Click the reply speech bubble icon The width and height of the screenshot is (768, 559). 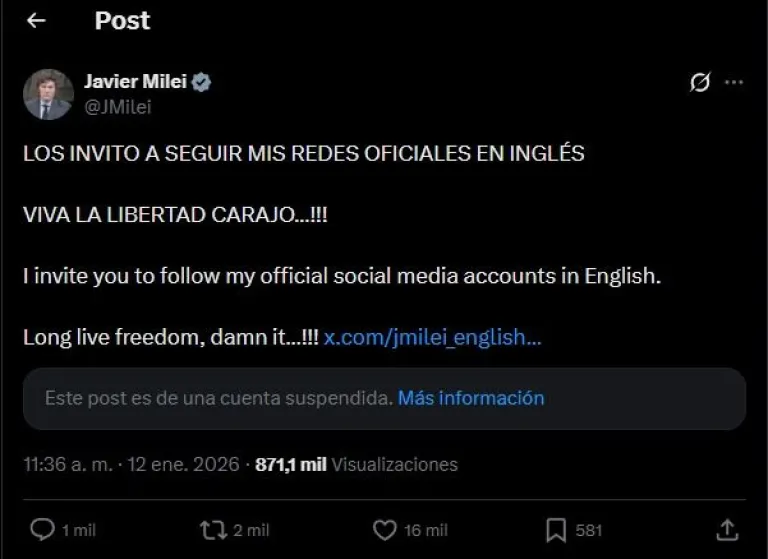[43, 529]
